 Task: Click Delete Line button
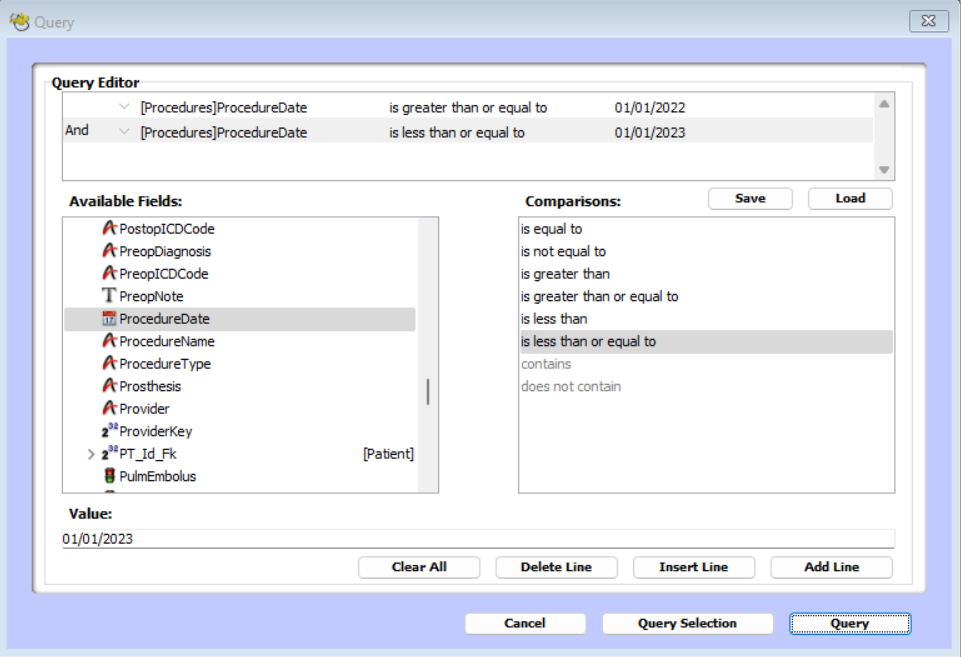[556, 567]
